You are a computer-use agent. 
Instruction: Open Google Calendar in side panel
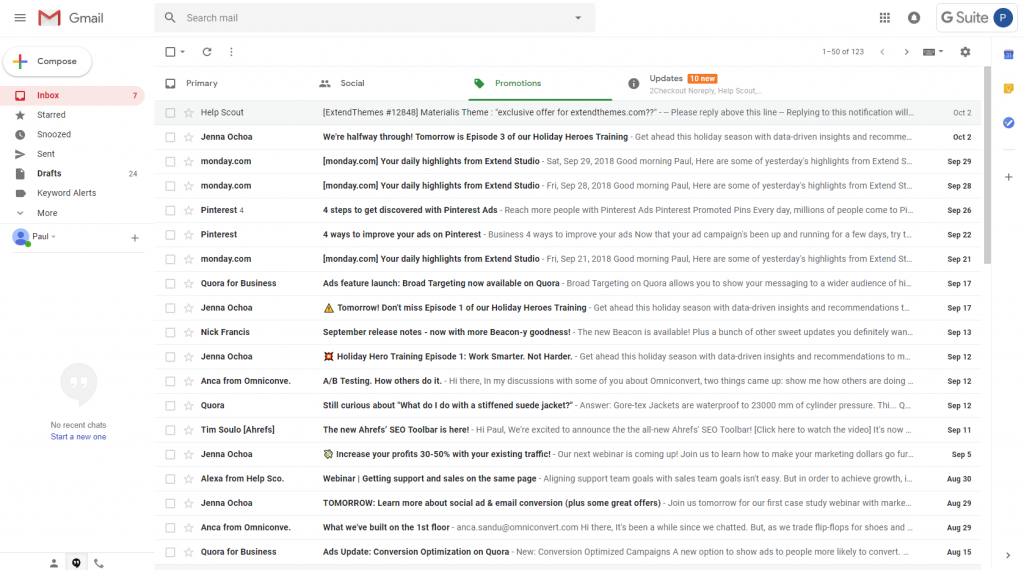(x=1008, y=54)
